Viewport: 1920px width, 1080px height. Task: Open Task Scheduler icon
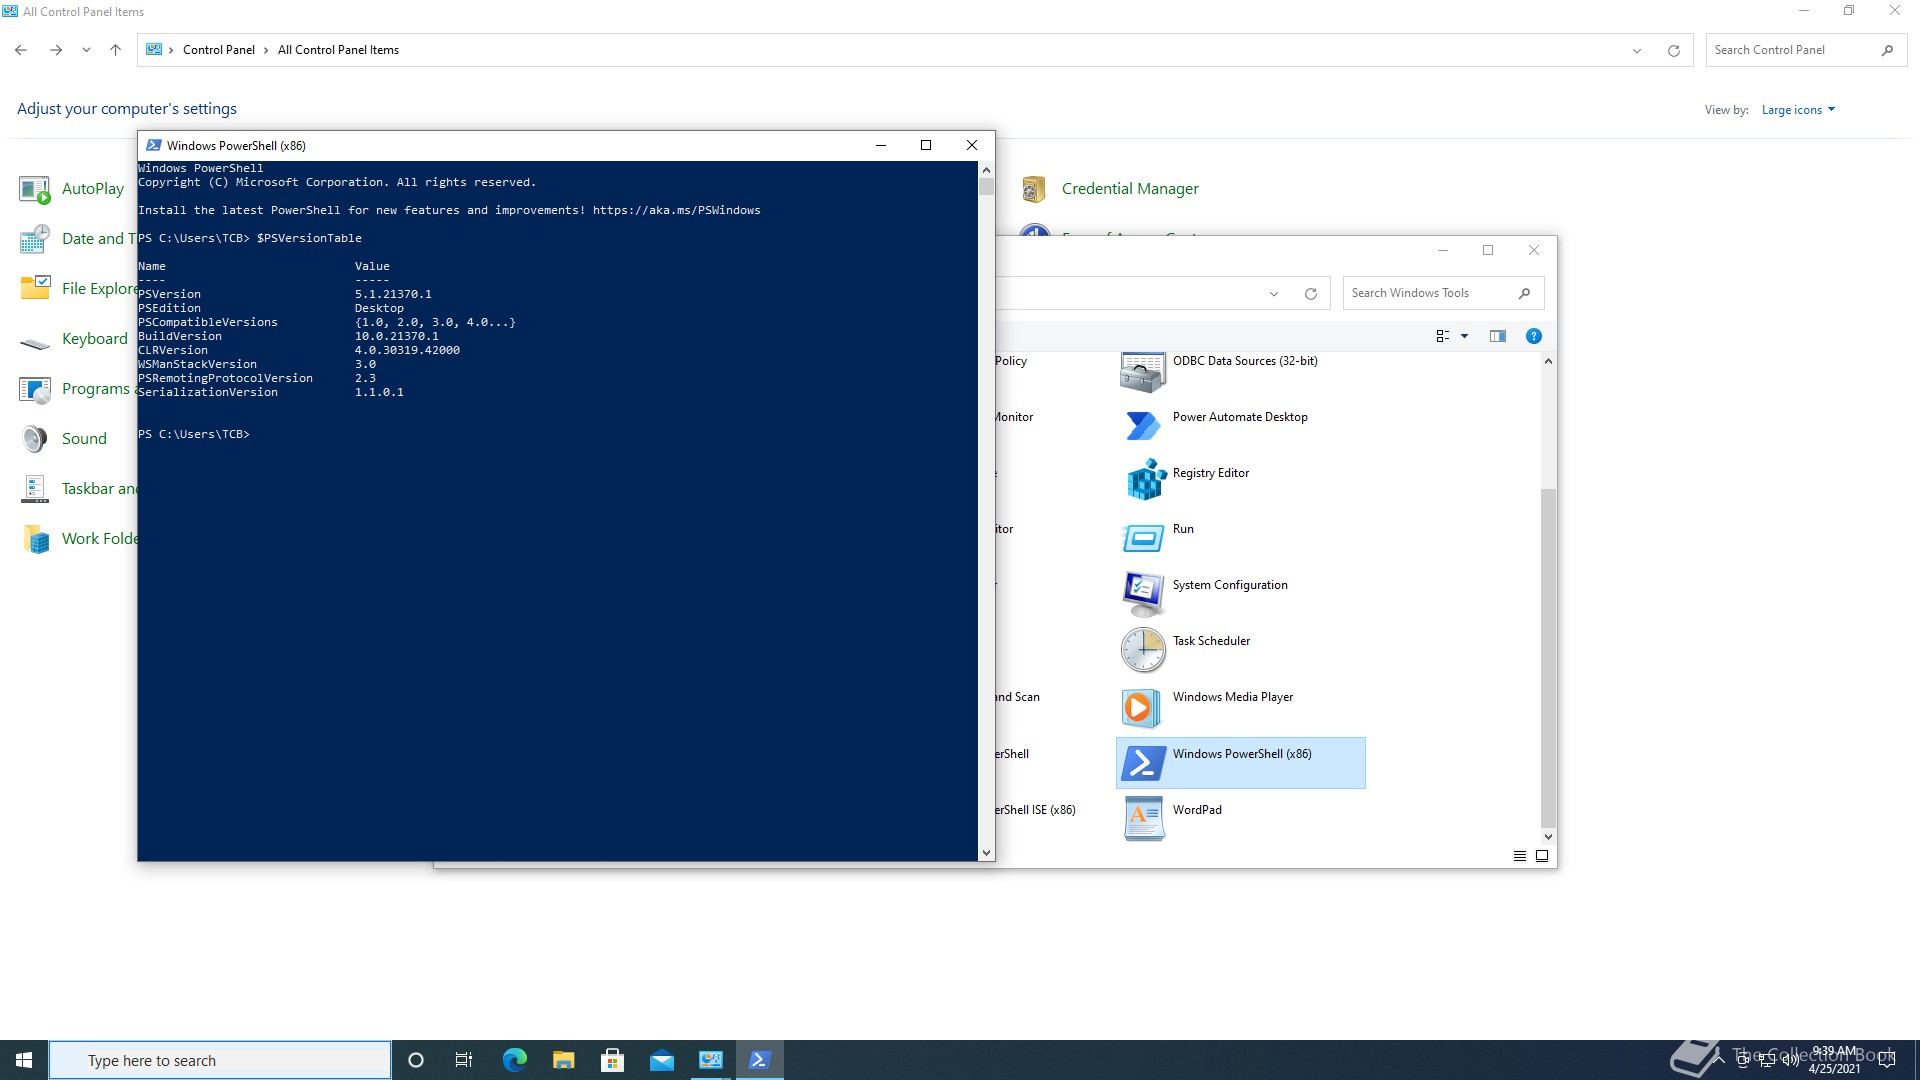click(x=1143, y=651)
